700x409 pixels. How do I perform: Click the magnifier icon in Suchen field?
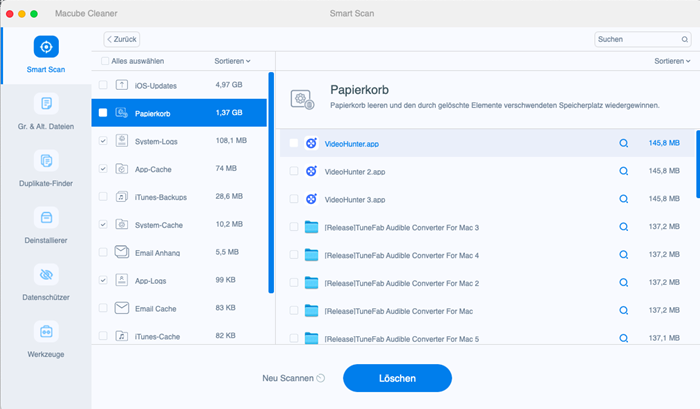coord(684,39)
